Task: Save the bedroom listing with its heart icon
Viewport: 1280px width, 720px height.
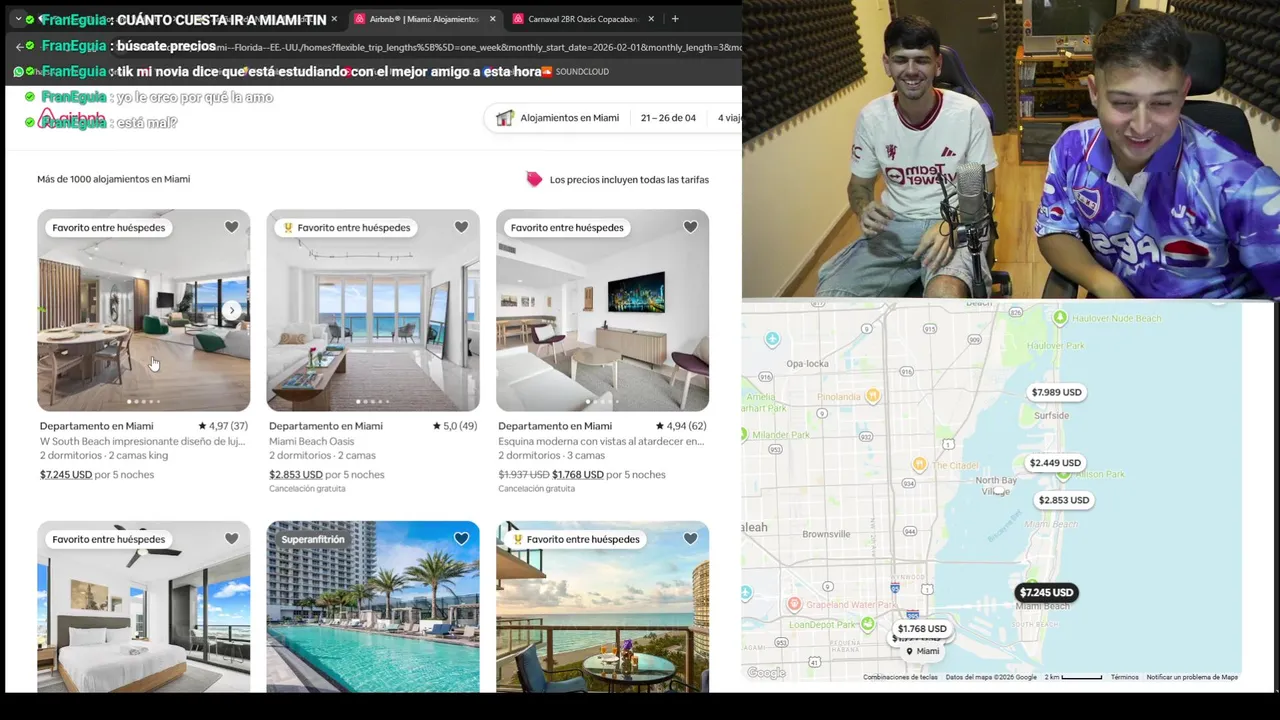Action: (231, 539)
